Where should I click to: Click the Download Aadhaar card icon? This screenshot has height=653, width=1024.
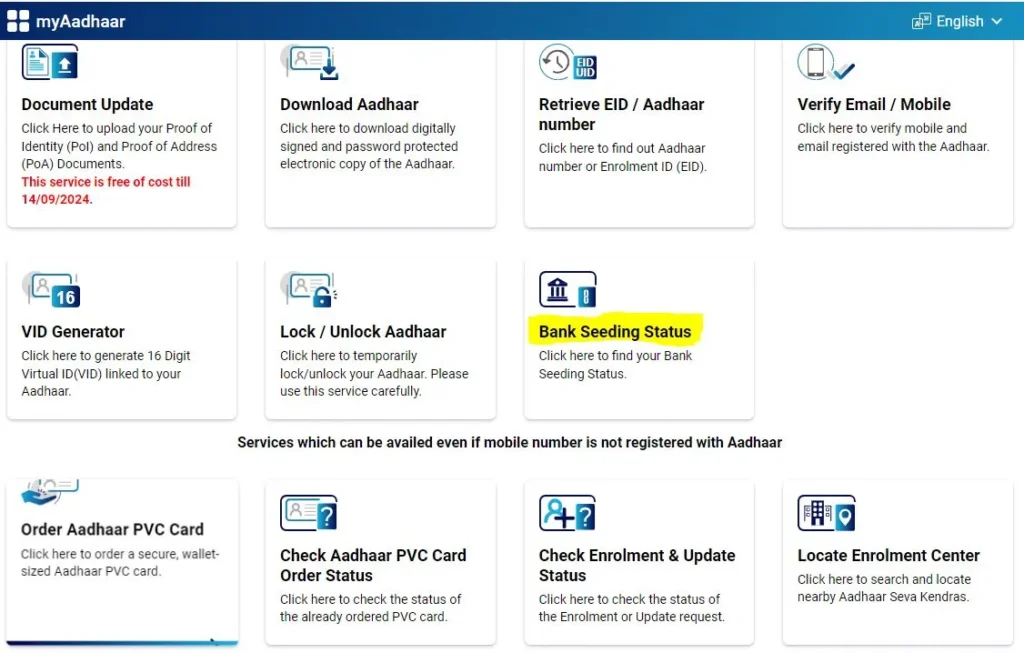(x=310, y=63)
